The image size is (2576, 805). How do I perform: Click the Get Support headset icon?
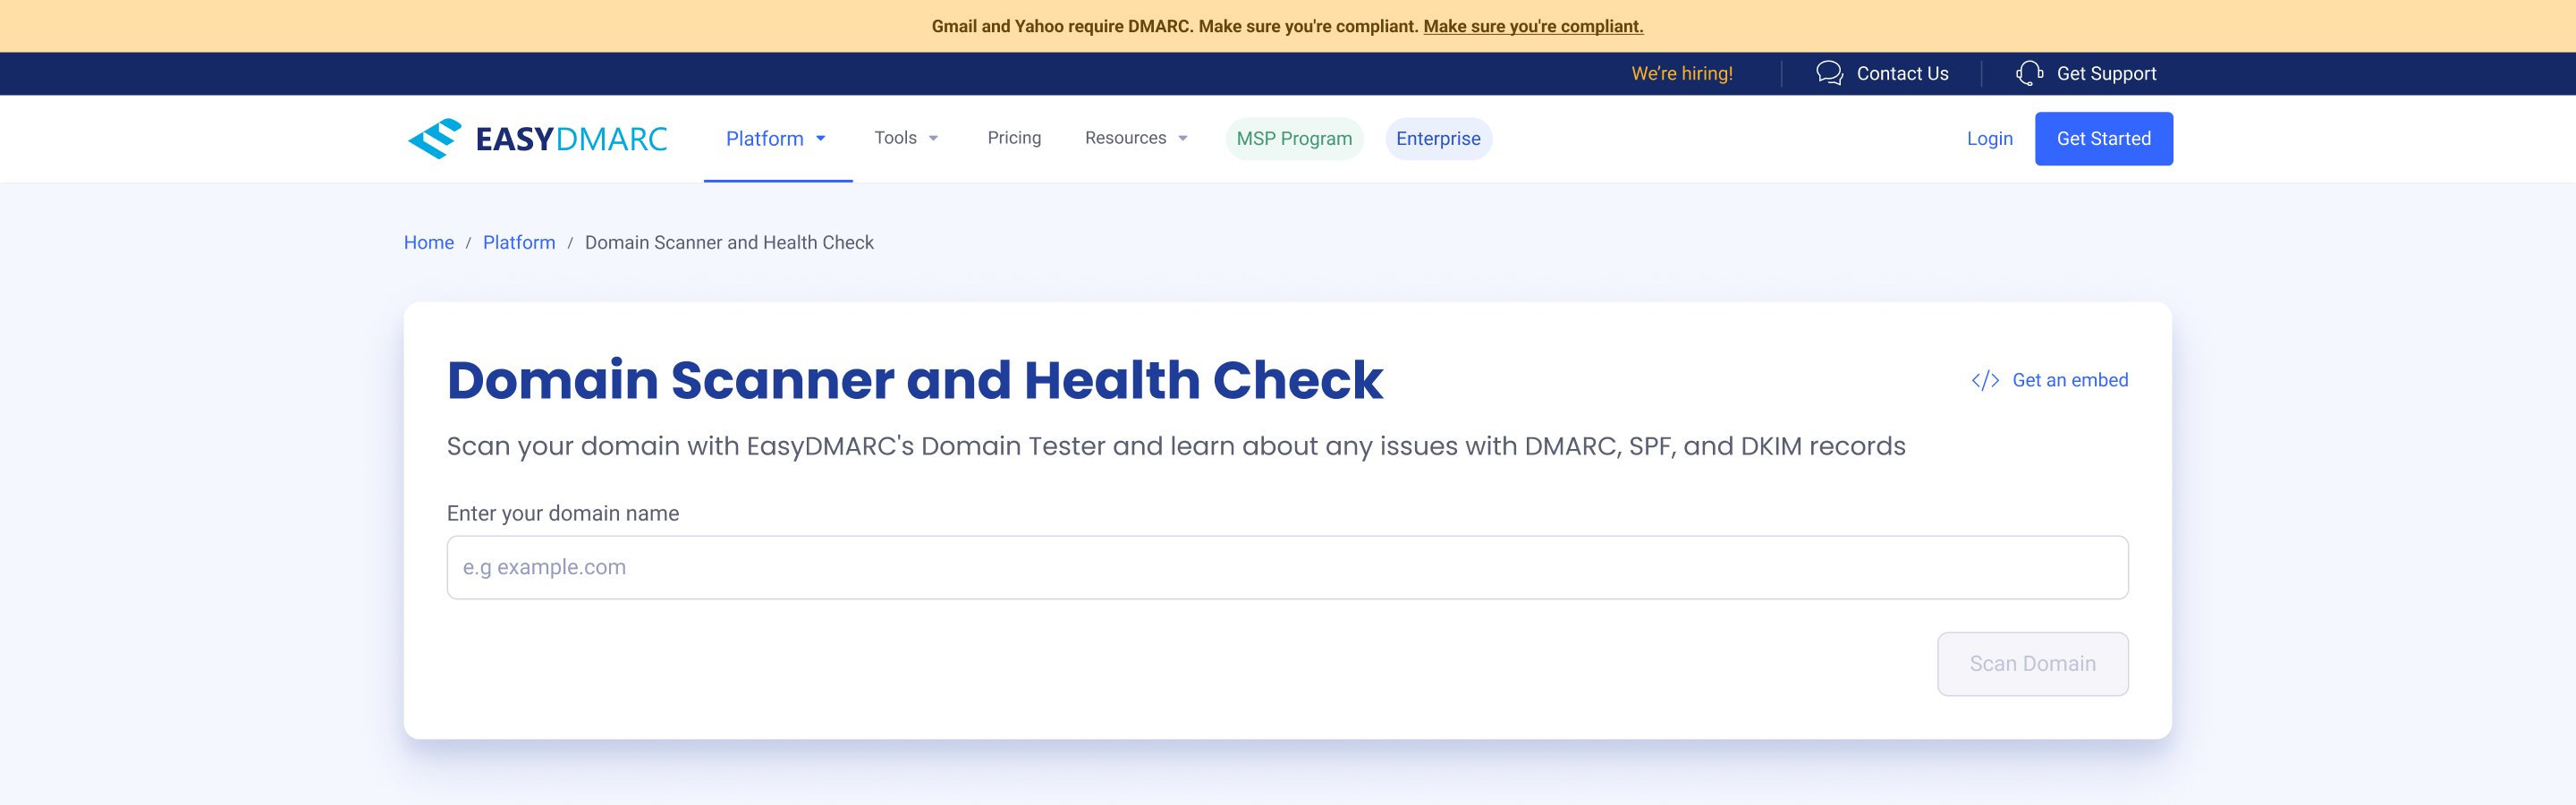click(x=2029, y=73)
